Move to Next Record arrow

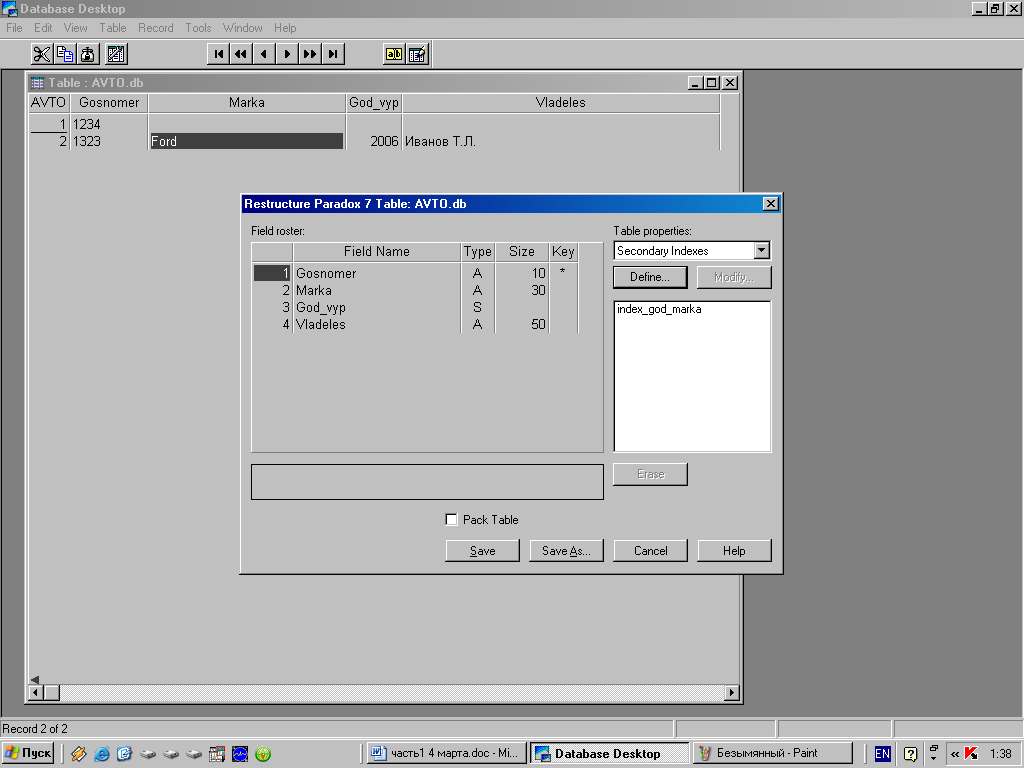(287, 54)
